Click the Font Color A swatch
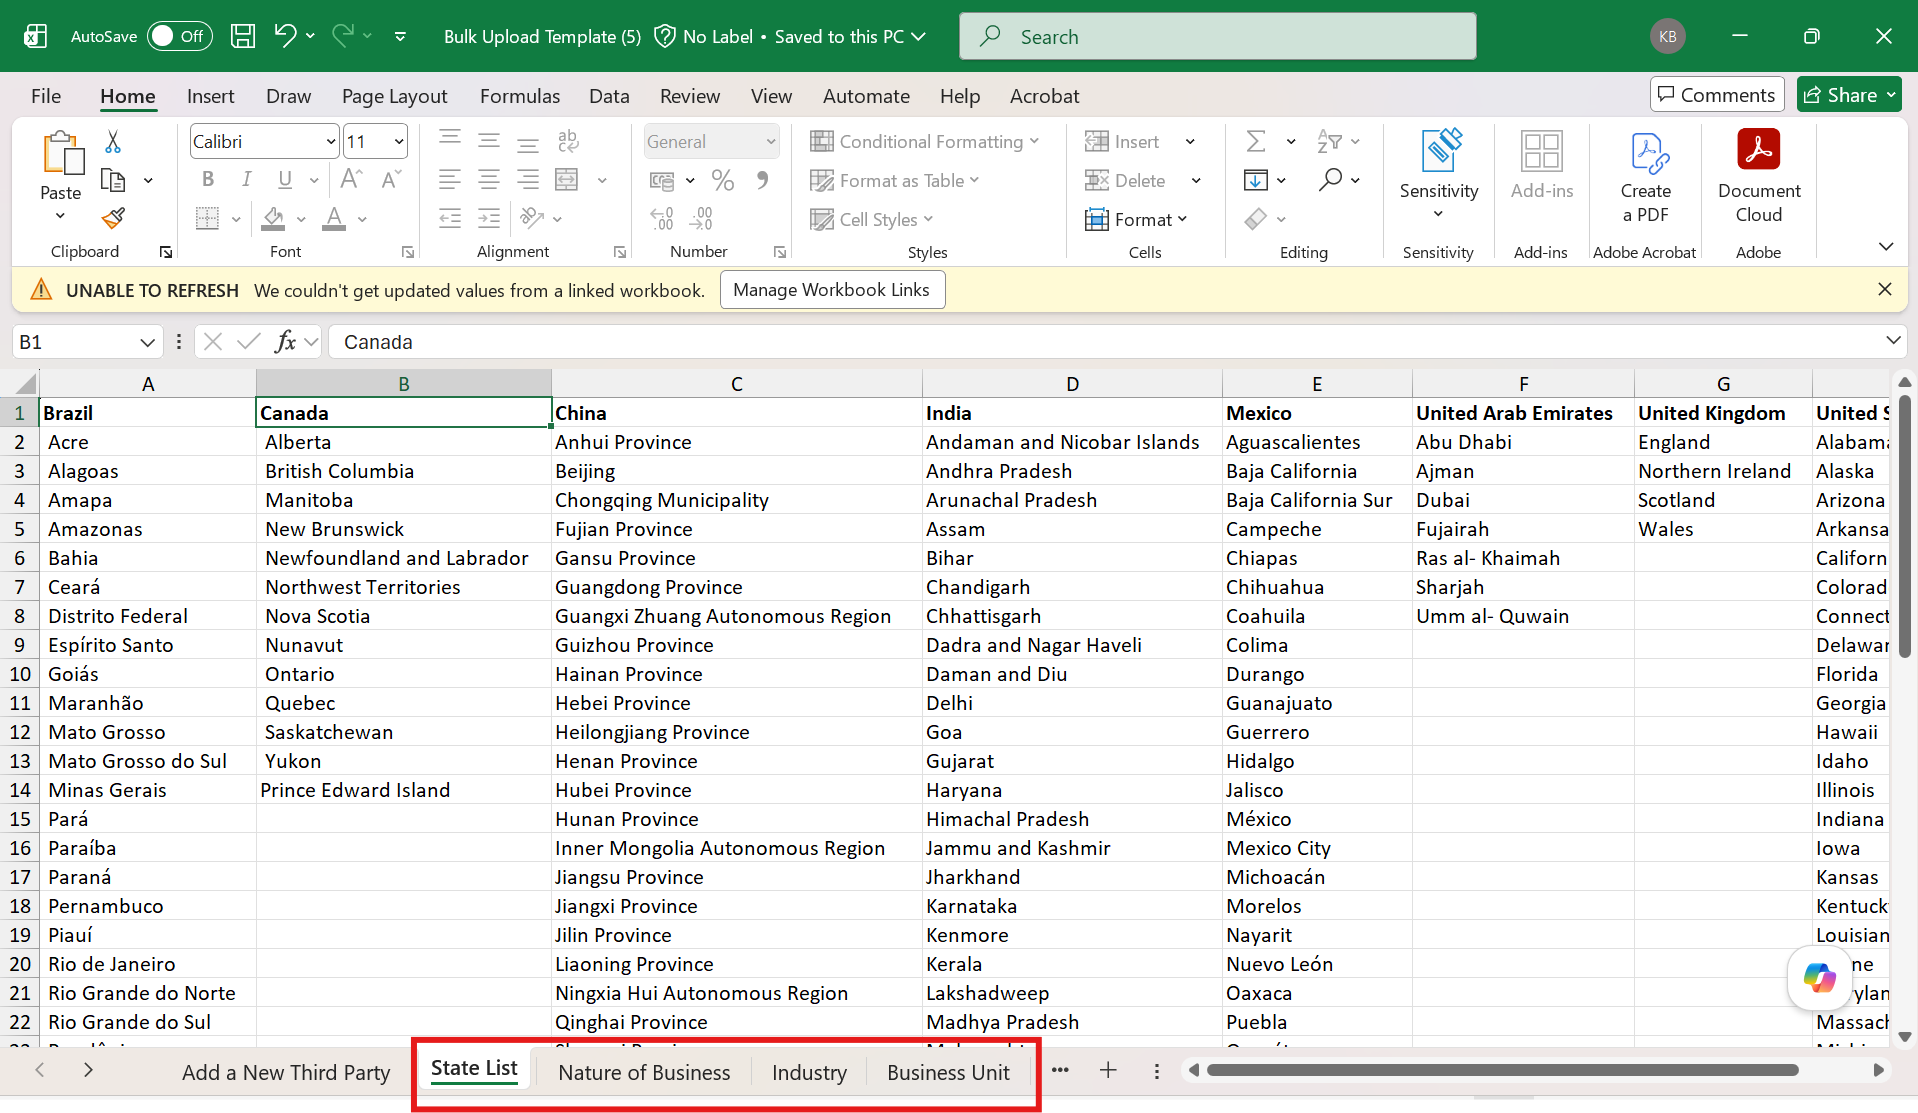Screen dimensions: 1918x1113 pyautogui.click(x=334, y=219)
